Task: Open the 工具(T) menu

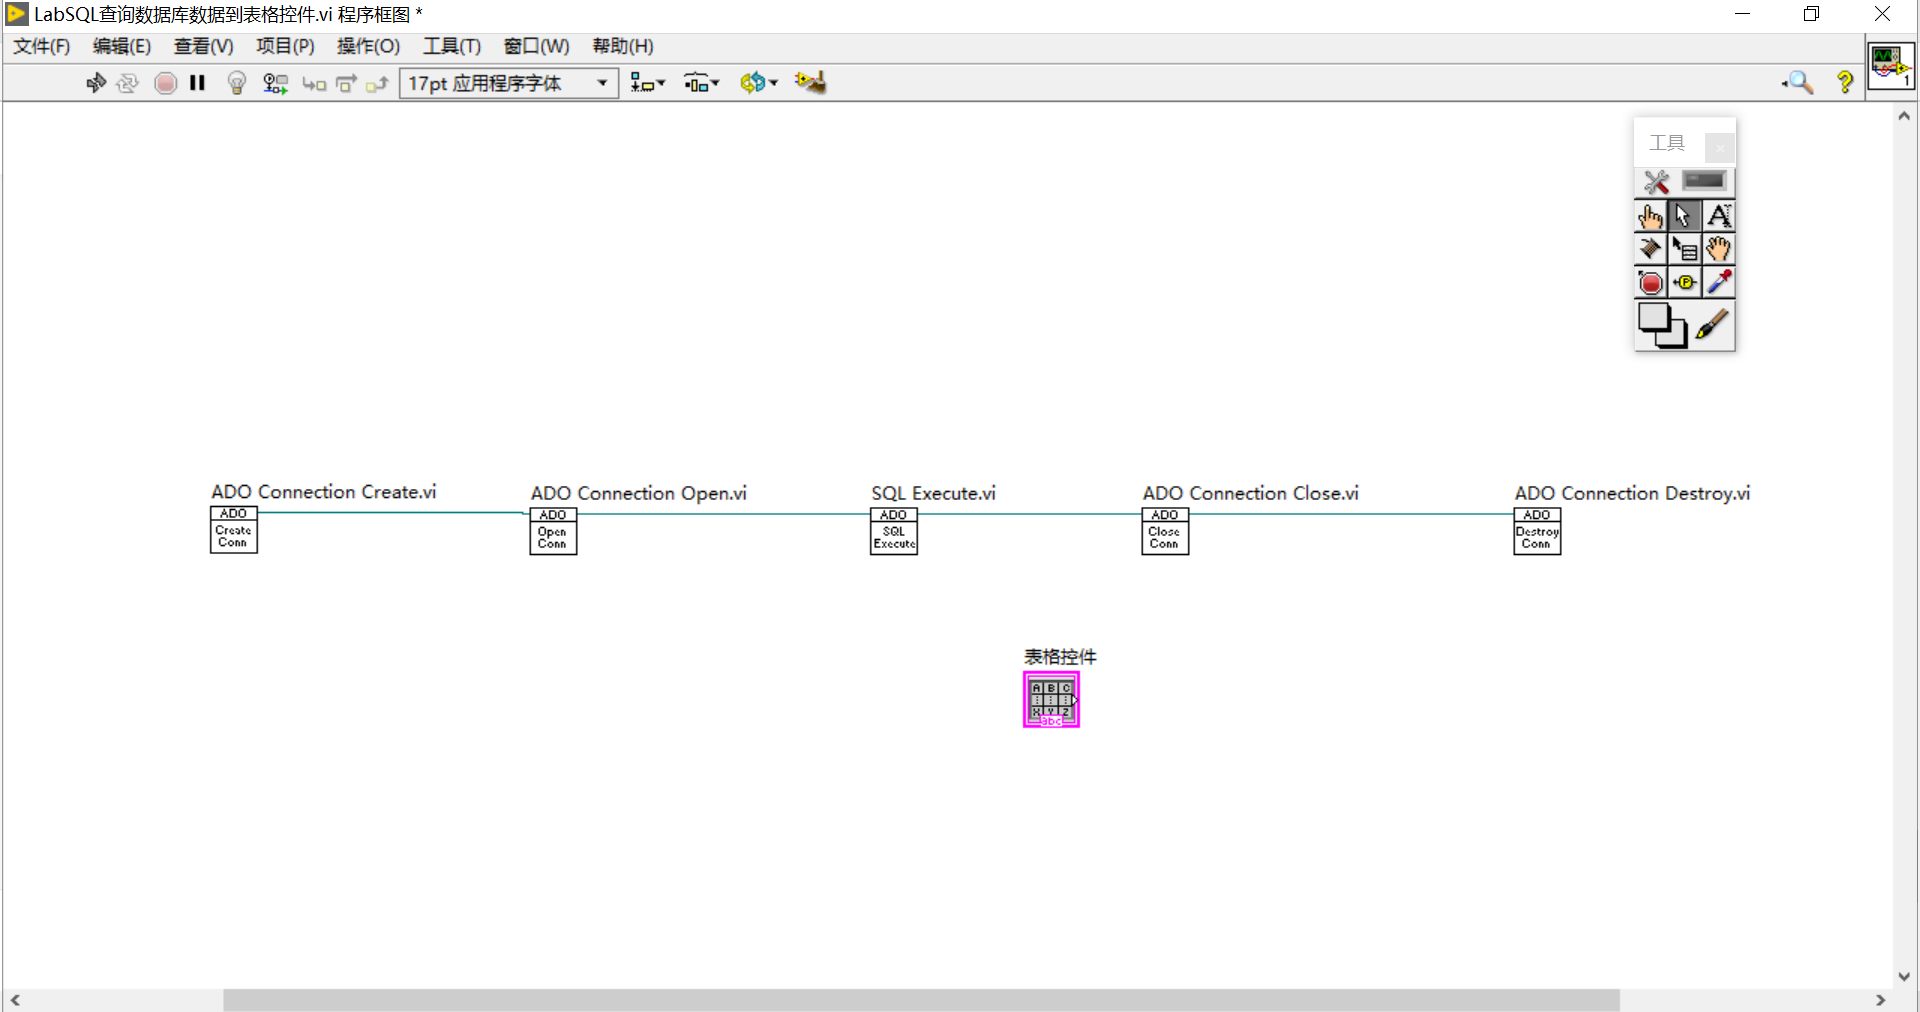Action: [x=452, y=46]
